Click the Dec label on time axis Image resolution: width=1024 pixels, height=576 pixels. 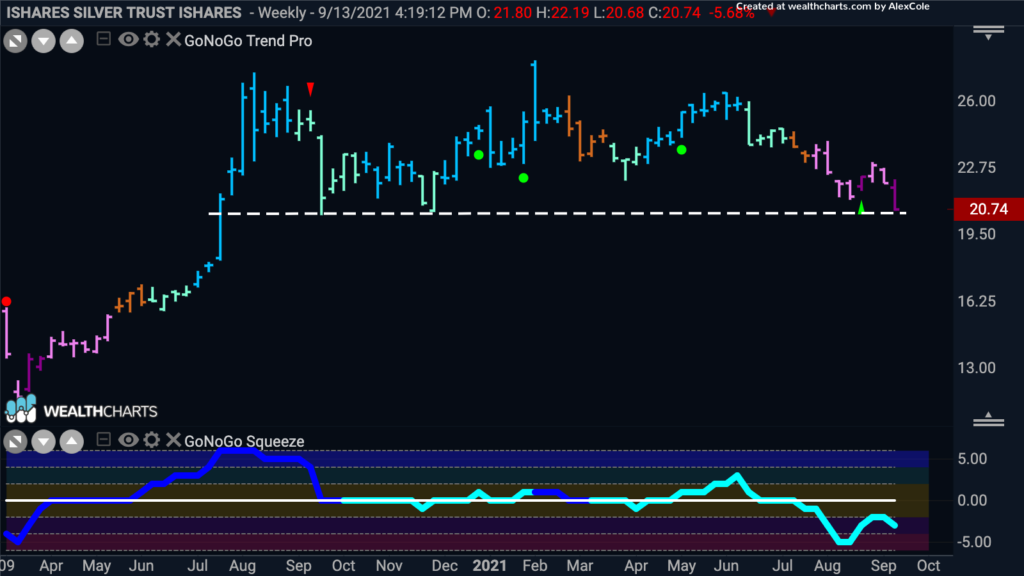[x=444, y=566]
